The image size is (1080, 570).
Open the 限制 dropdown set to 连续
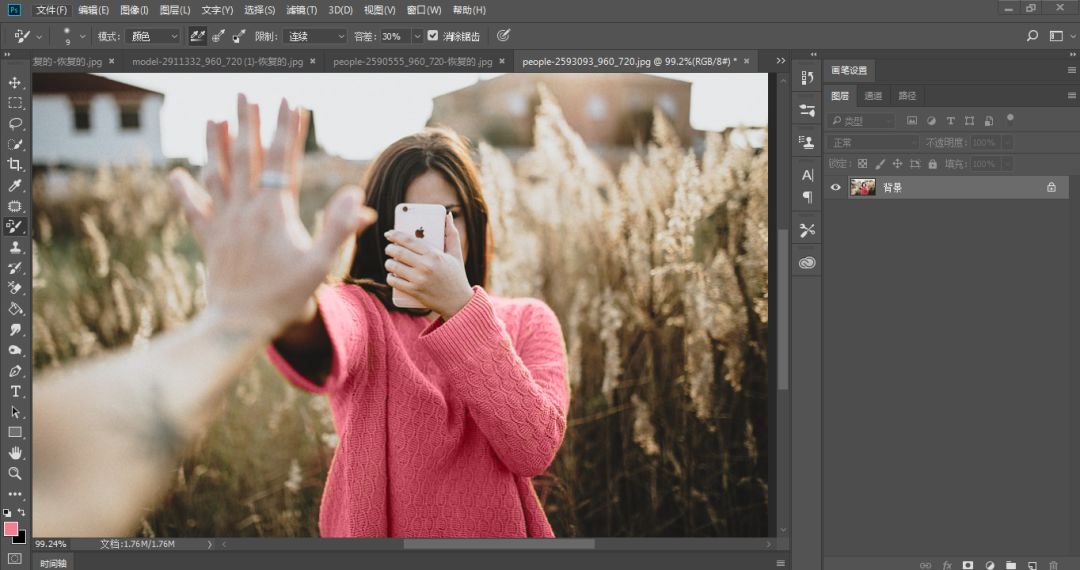tap(313, 36)
